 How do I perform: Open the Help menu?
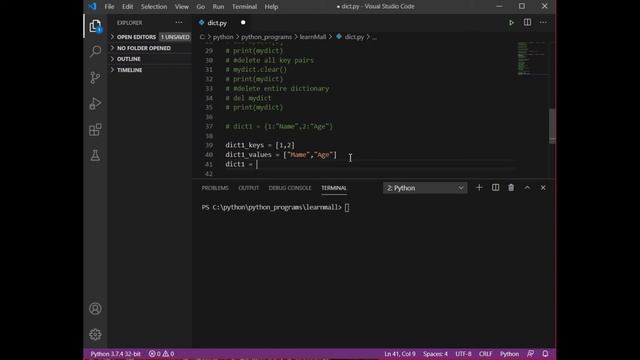271,7
